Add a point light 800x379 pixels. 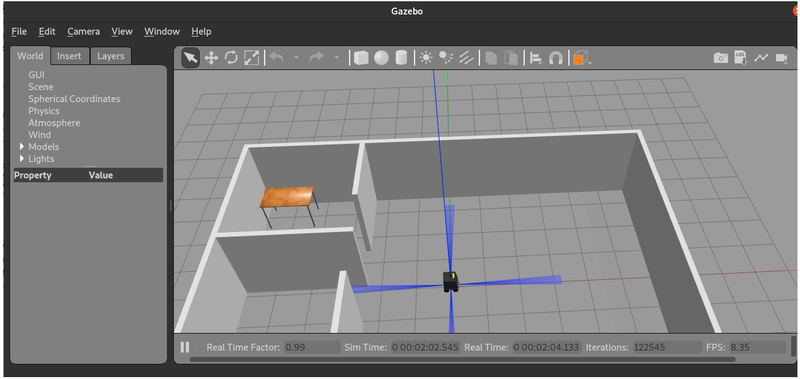tap(426, 58)
